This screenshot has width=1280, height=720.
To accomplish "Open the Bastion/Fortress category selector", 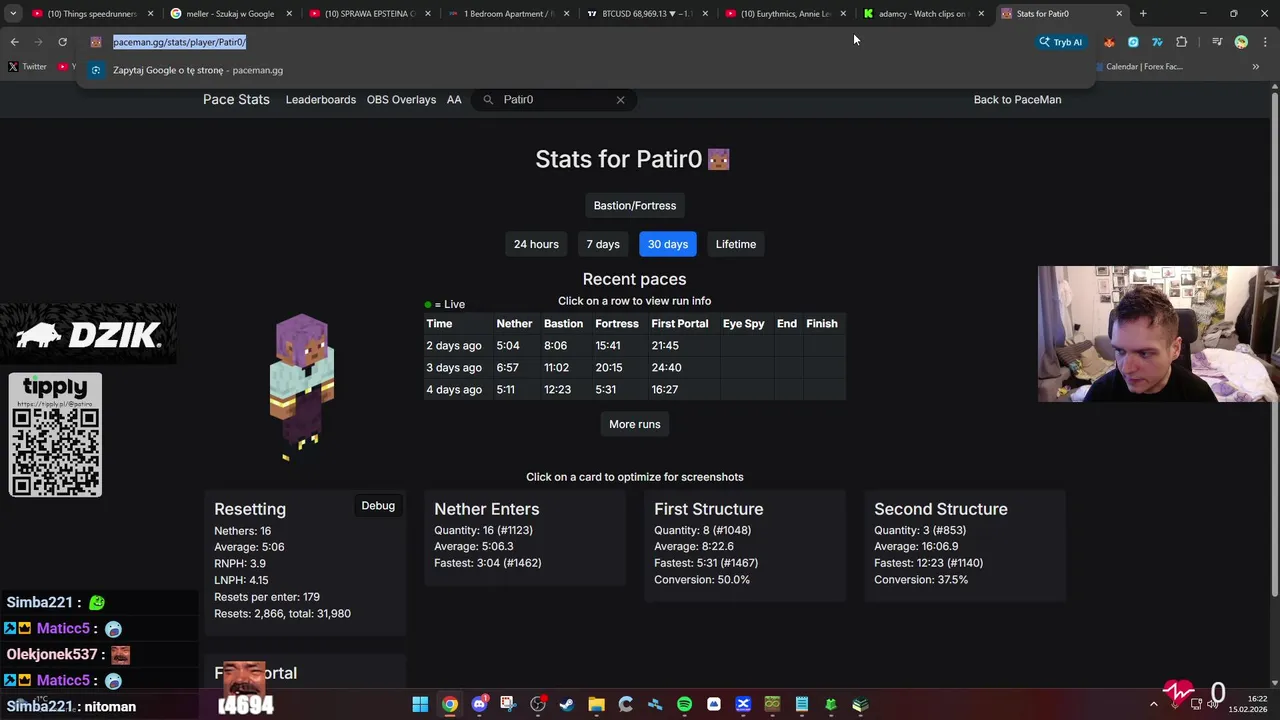I will point(635,206).
